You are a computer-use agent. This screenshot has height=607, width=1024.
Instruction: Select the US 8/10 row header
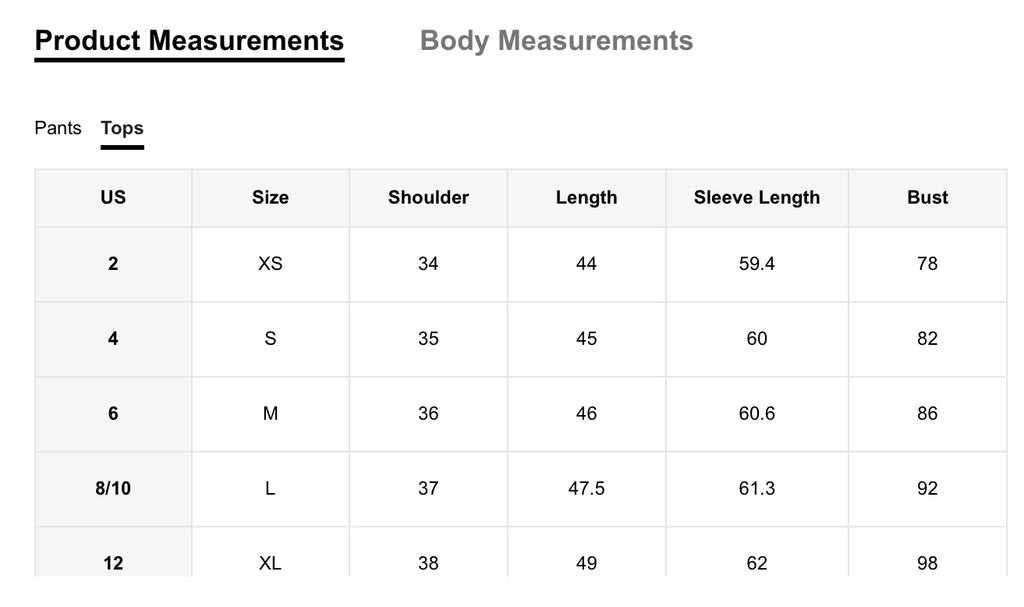pos(113,488)
